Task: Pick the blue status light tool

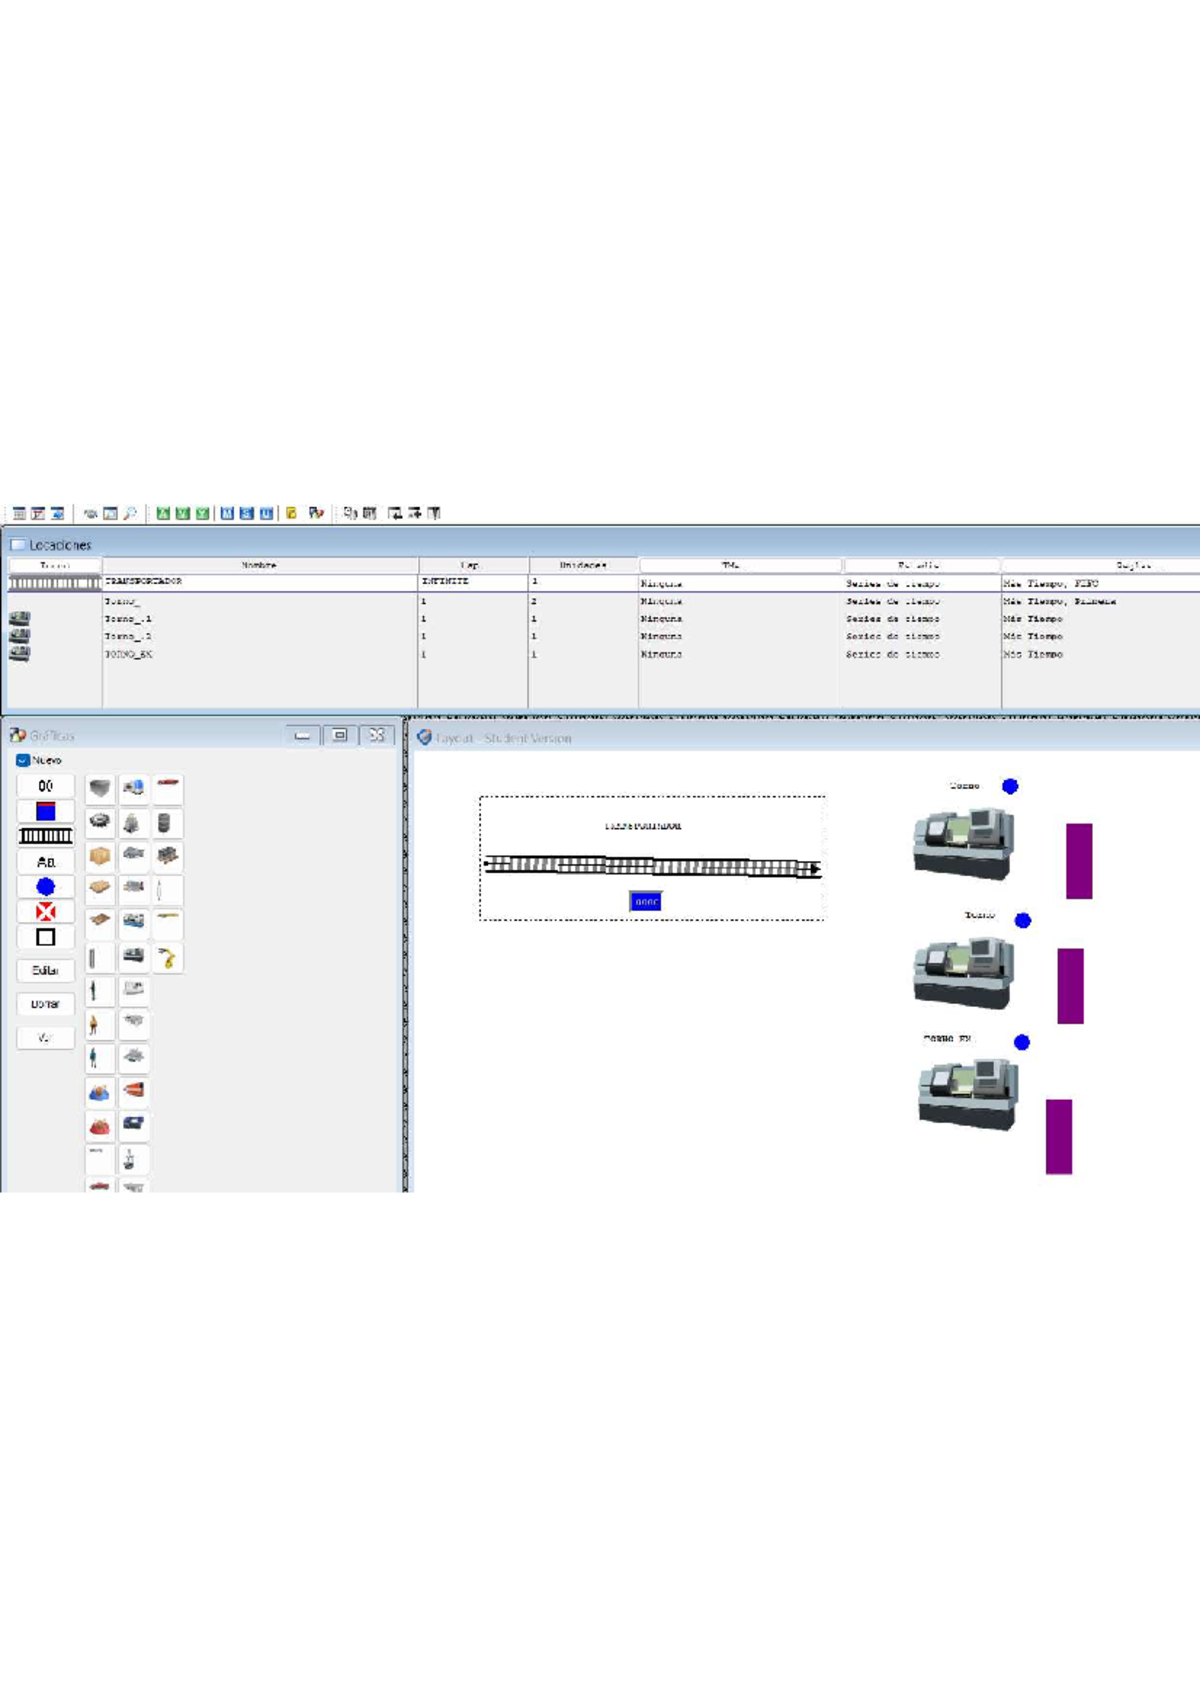Action: pyautogui.click(x=45, y=887)
